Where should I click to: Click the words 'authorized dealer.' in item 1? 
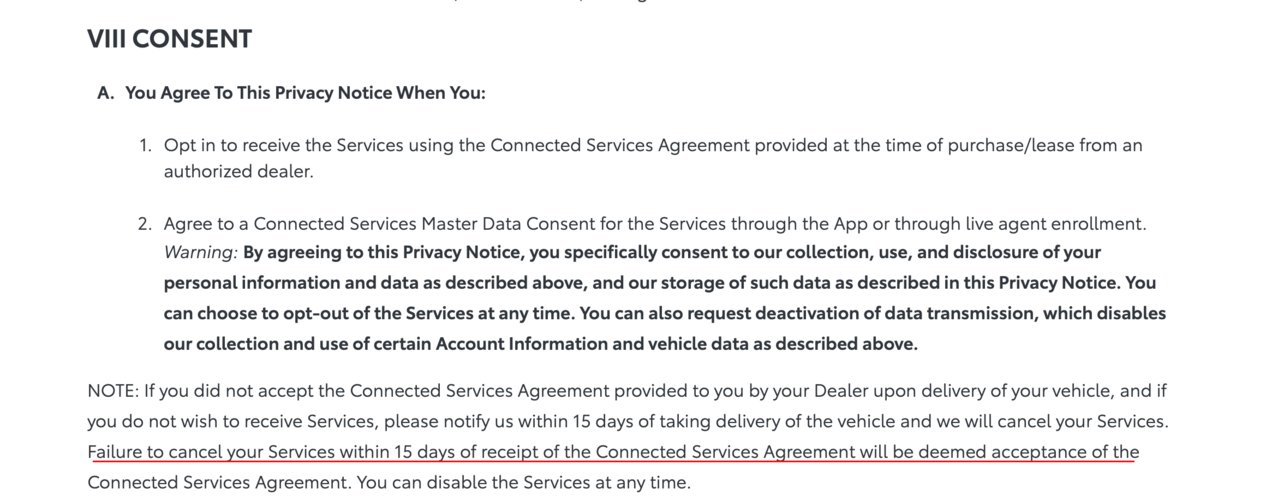[238, 171]
